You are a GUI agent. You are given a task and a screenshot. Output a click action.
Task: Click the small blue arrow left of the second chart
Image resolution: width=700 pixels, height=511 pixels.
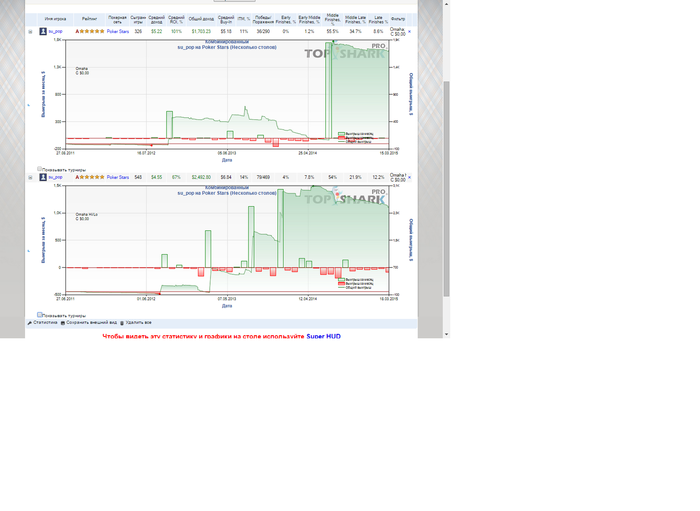29,251
